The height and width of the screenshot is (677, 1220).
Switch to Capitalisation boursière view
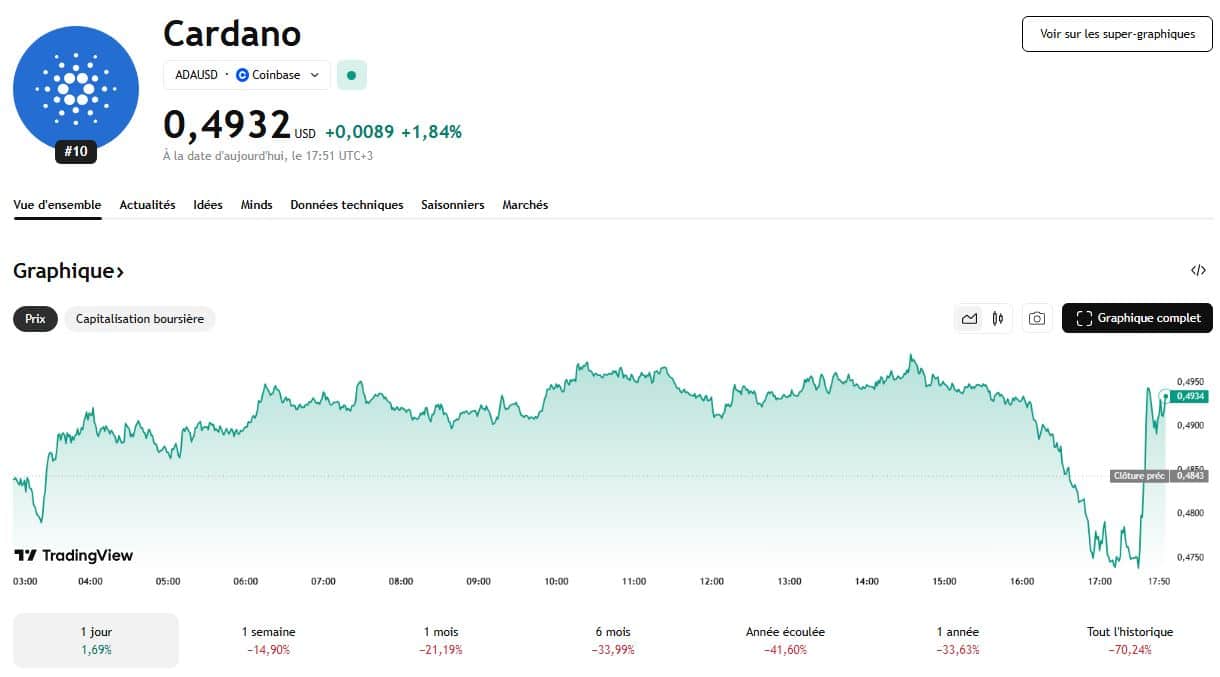coord(140,319)
